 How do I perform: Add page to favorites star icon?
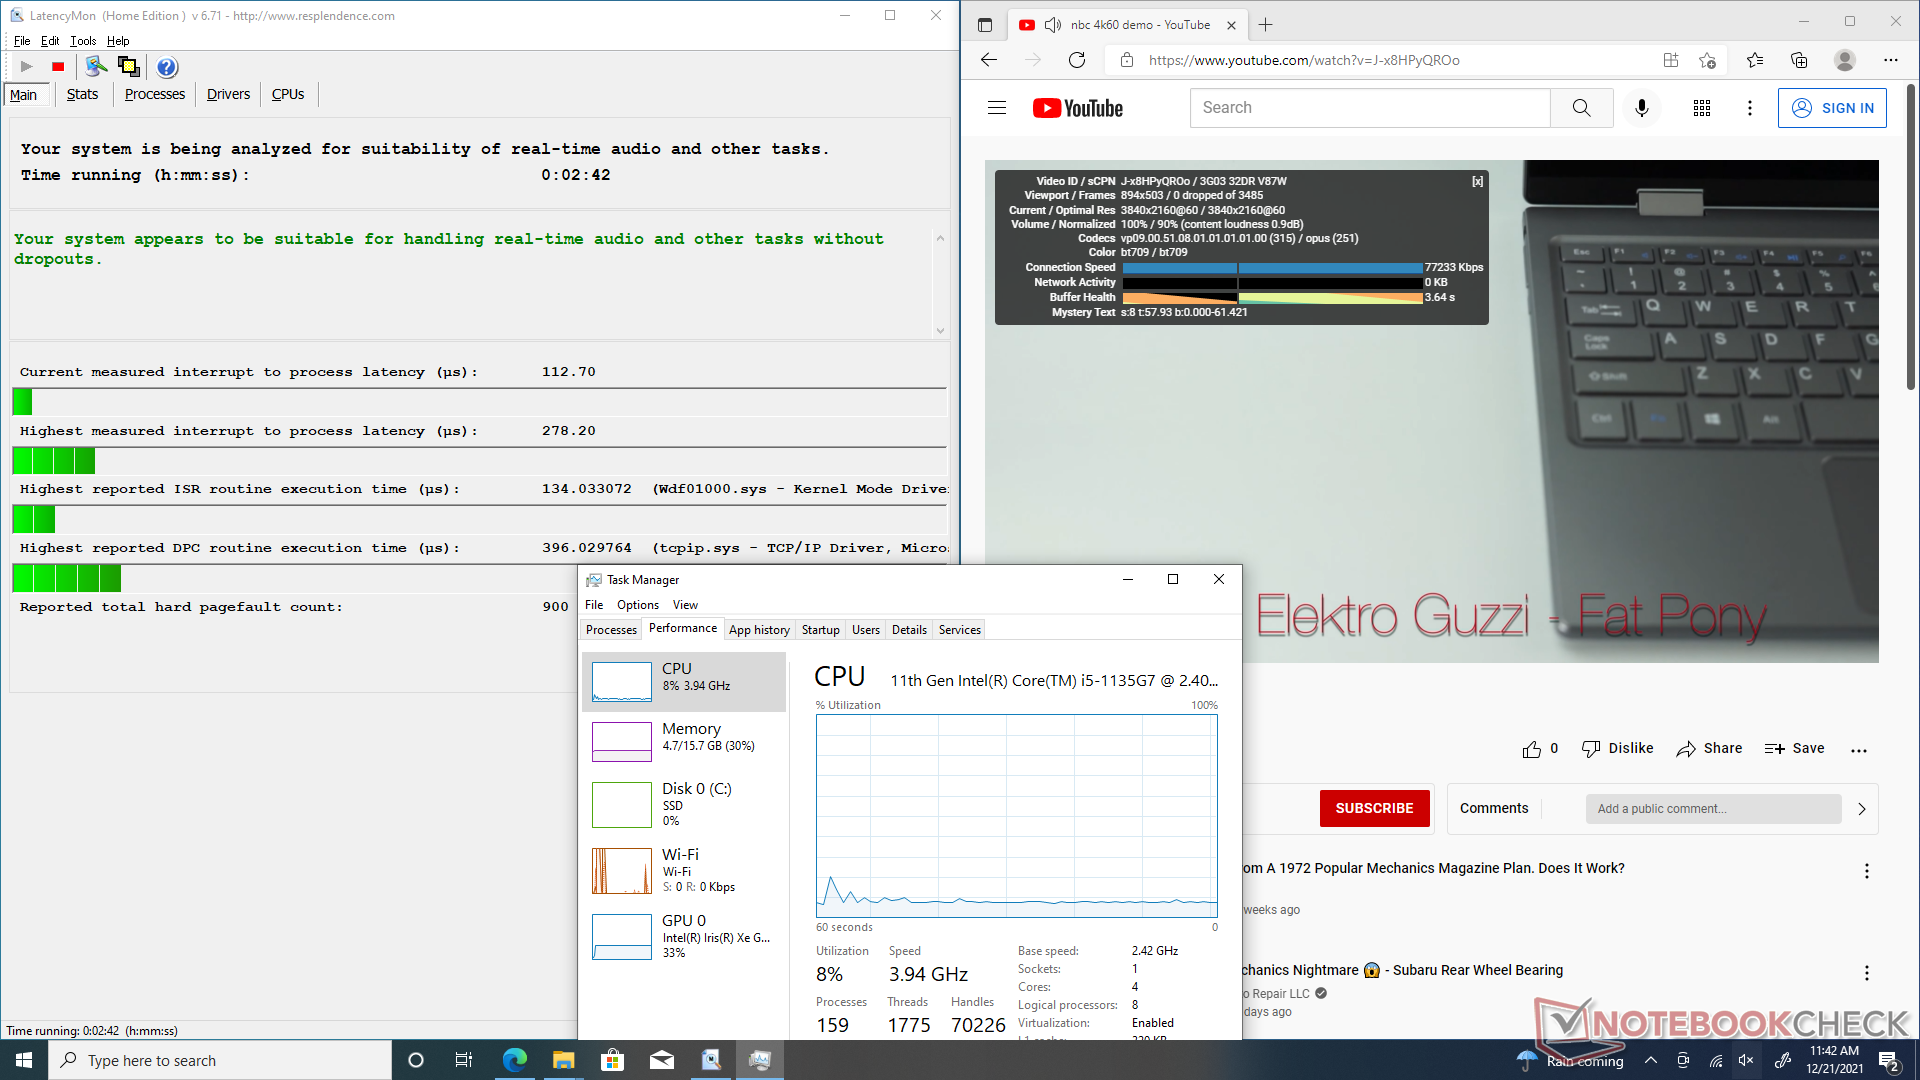pos(1707,60)
